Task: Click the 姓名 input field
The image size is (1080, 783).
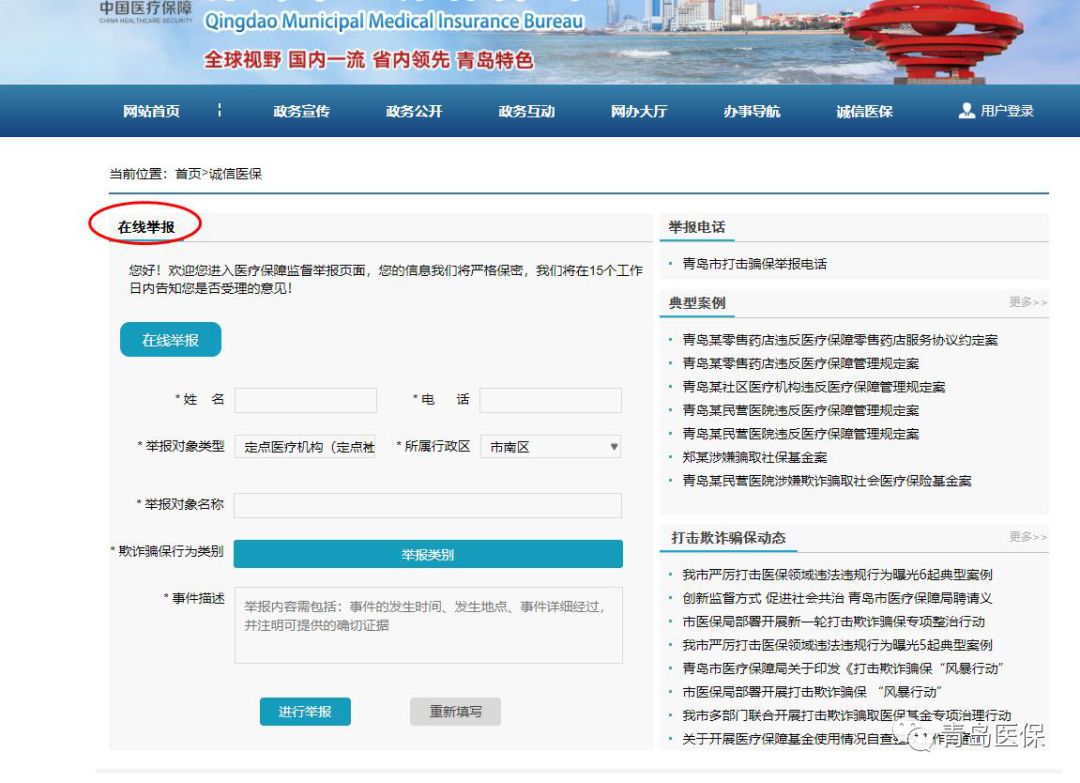Action: point(305,400)
